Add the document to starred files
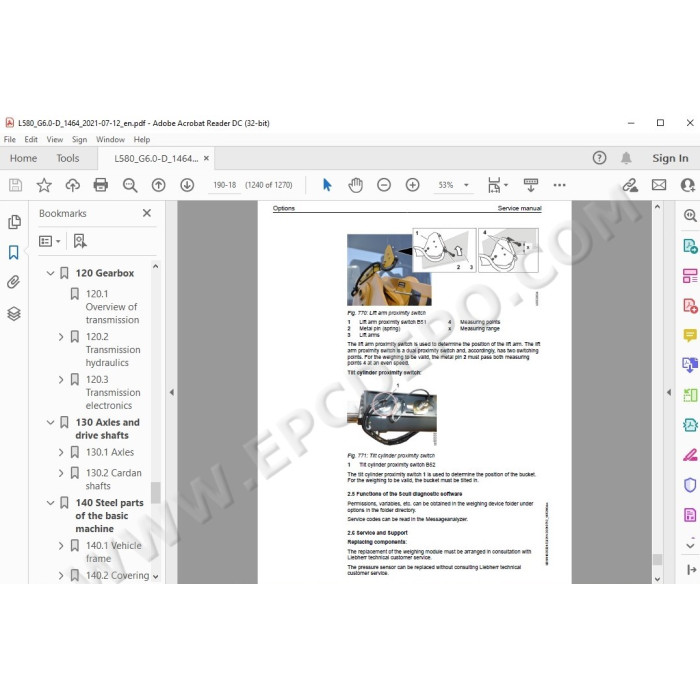700x700 pixels. pos(44,185)
